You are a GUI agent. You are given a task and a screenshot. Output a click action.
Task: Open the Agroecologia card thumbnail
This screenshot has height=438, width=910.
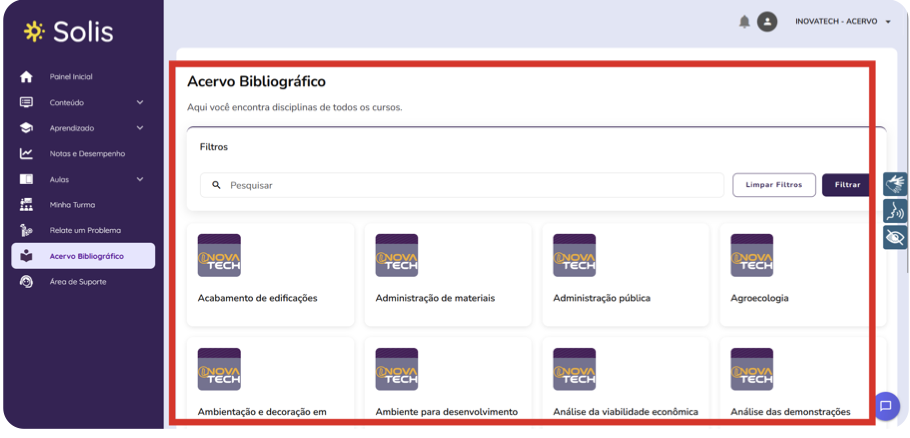[752, 255]
